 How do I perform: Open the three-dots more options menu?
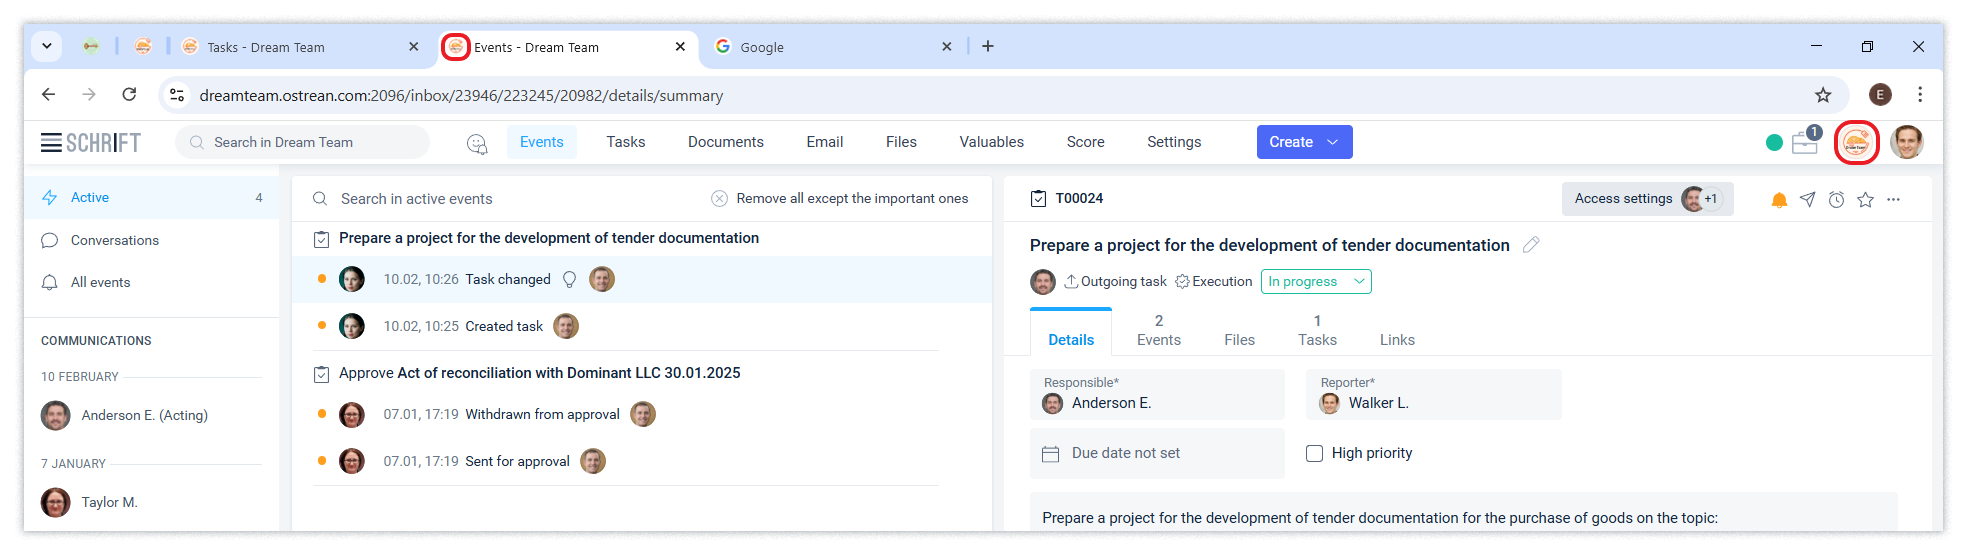tap(1893, 200)
